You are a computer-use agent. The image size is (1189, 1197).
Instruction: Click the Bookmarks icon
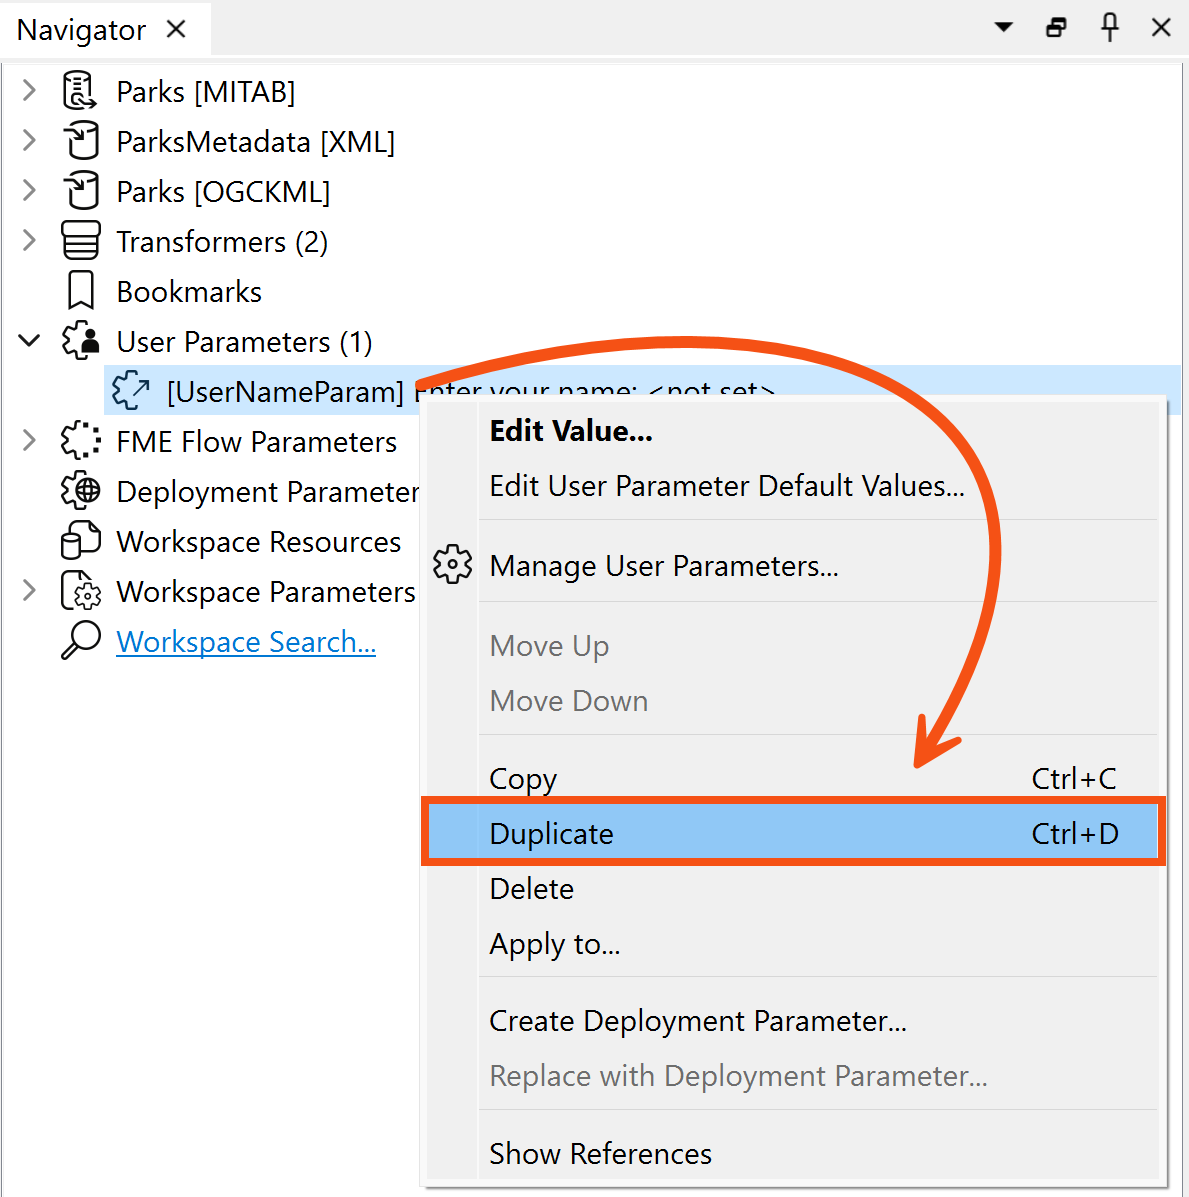[x=81, y=290]
